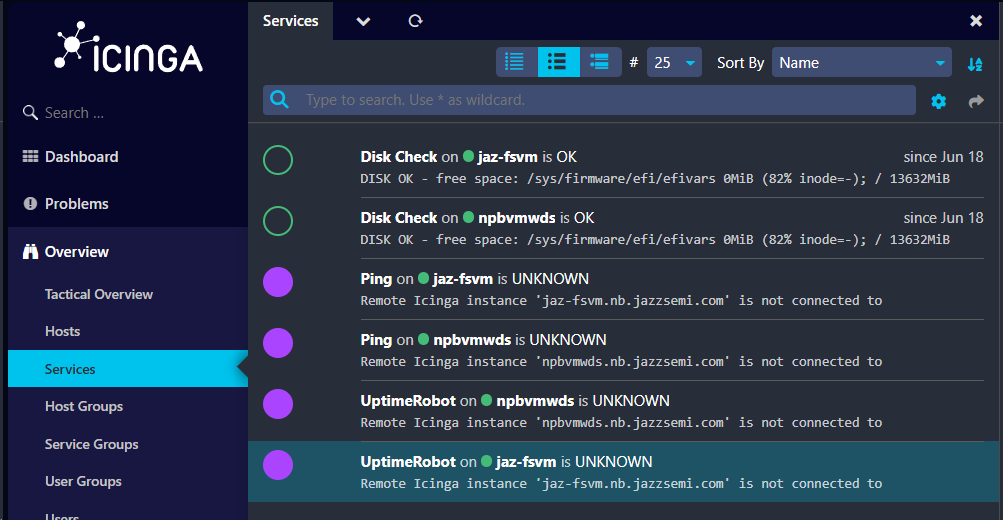This screenshot has width=1003, height=520.
Task: Click 'since Jun 18' on Disk Check npbvmwds
Action: [x=943, y=217]
